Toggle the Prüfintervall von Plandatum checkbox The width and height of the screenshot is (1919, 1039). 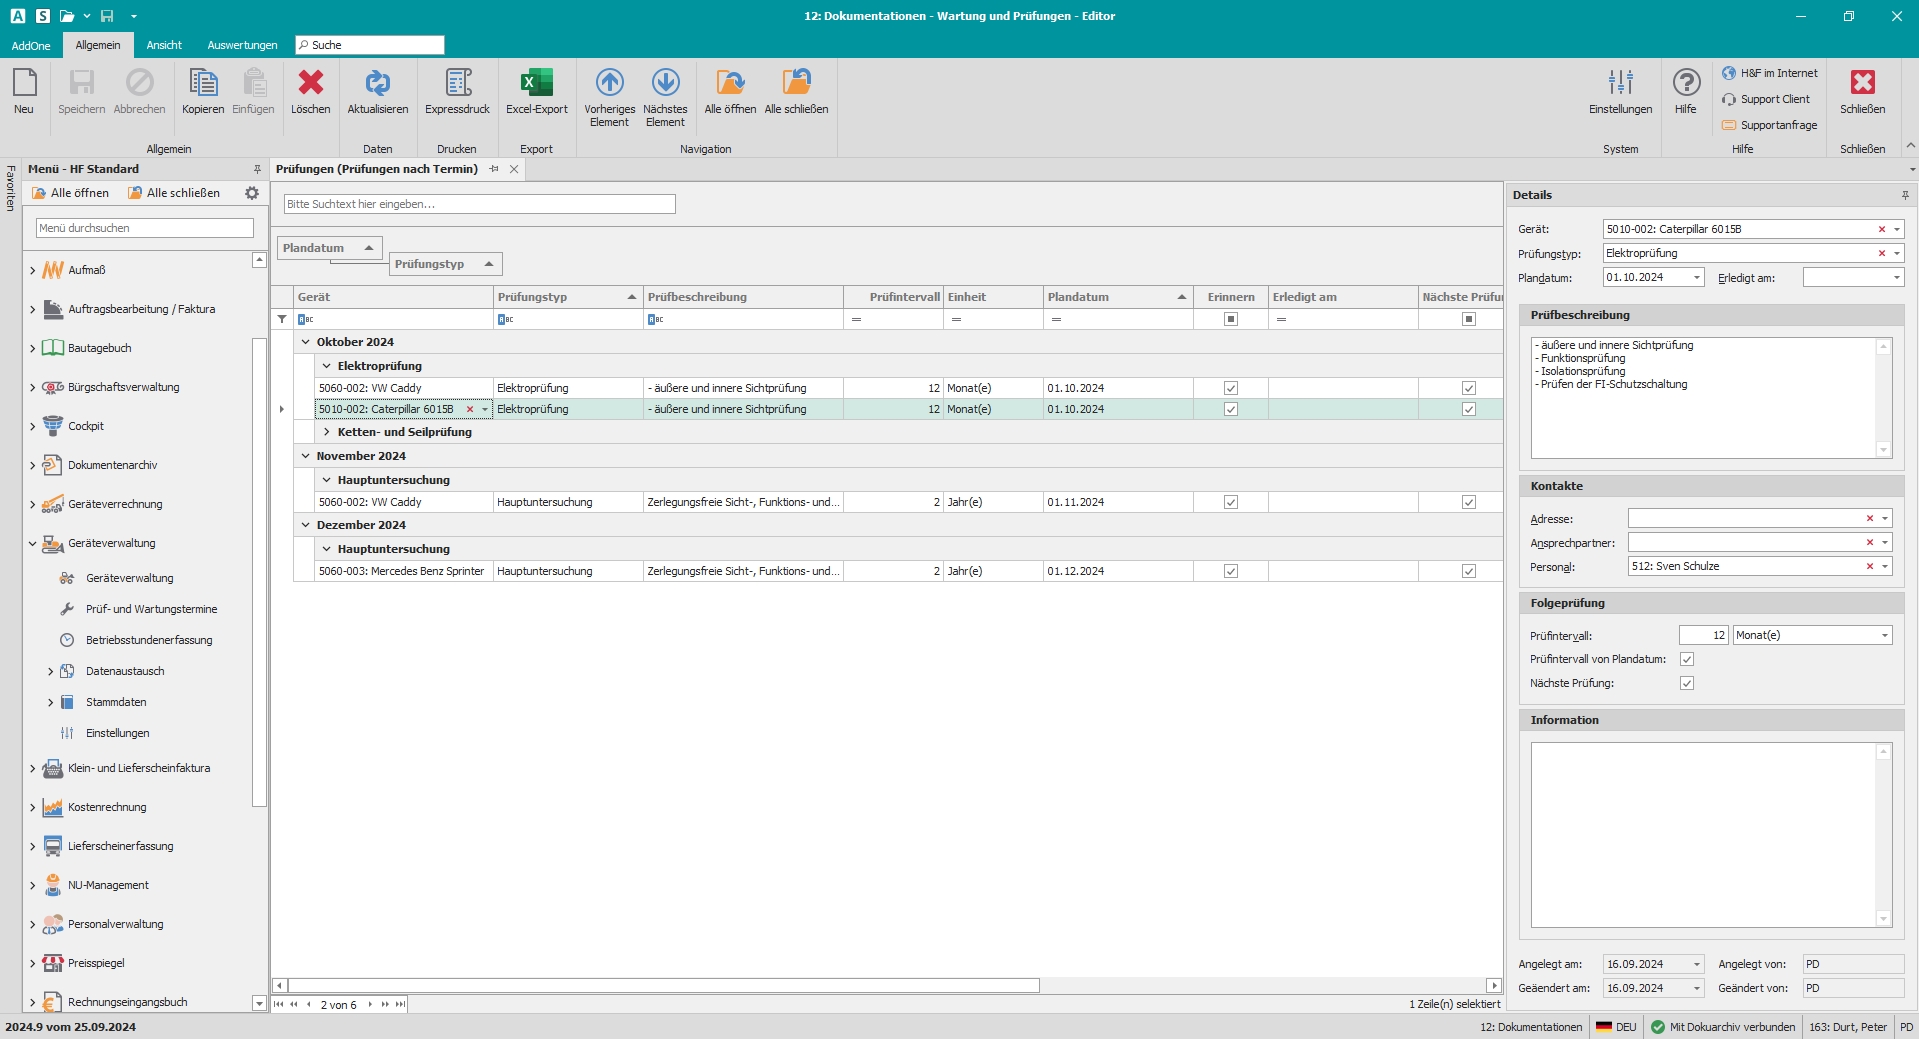(x=1687, y=659)
